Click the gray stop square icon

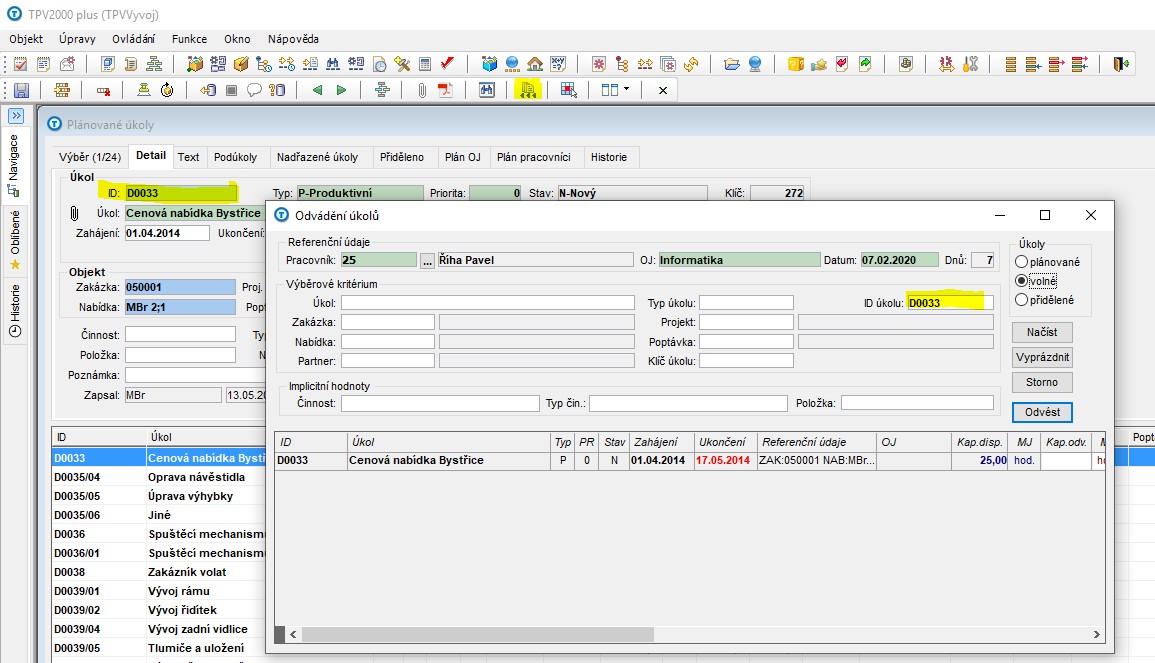click(x=231, y=90)
